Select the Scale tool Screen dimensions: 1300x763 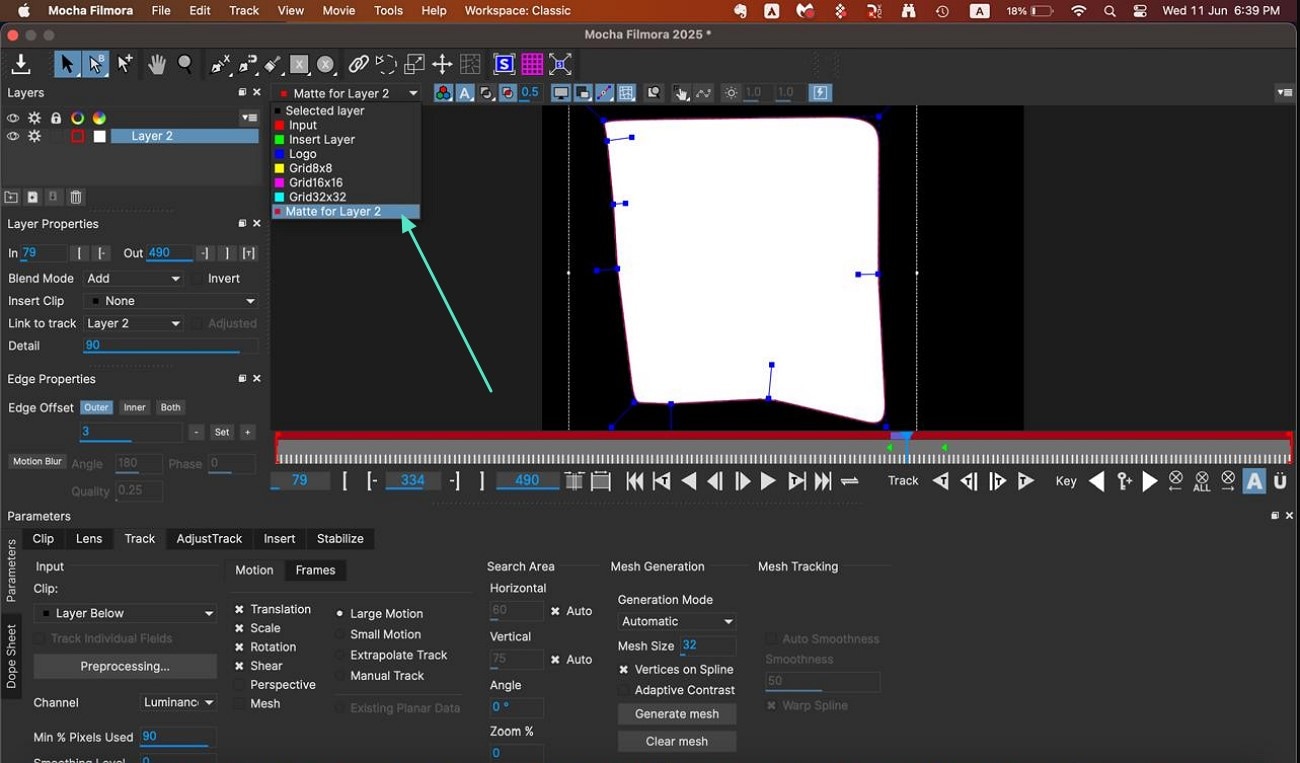tap(414, 65)
